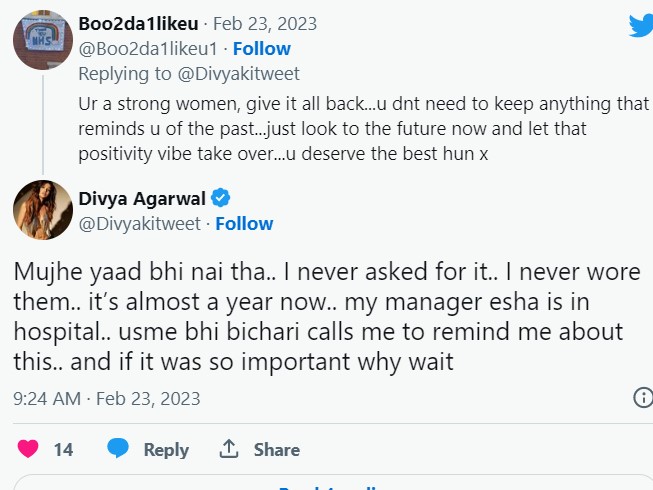This screenshot has width=653, height=490.
Task: Click the Share text label
Action: coord(276,450)
